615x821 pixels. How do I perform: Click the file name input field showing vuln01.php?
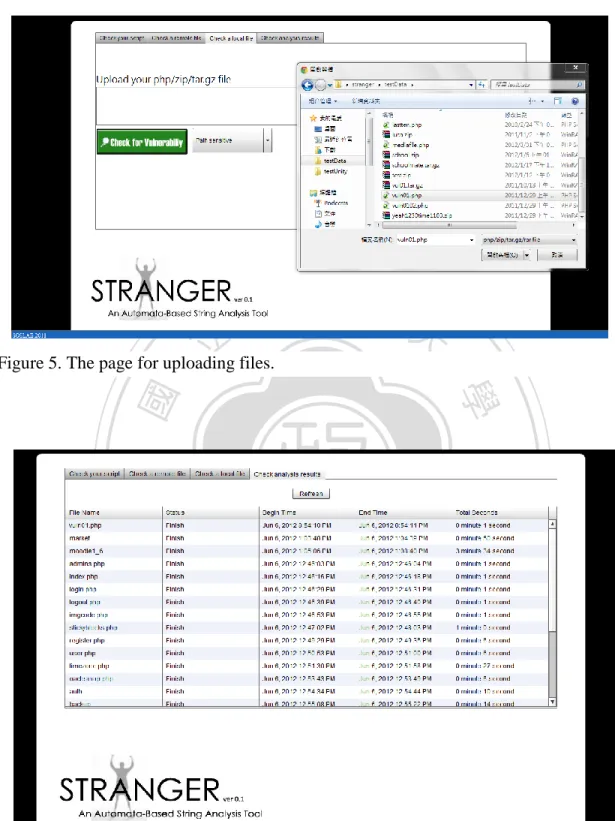click(431, 240)
